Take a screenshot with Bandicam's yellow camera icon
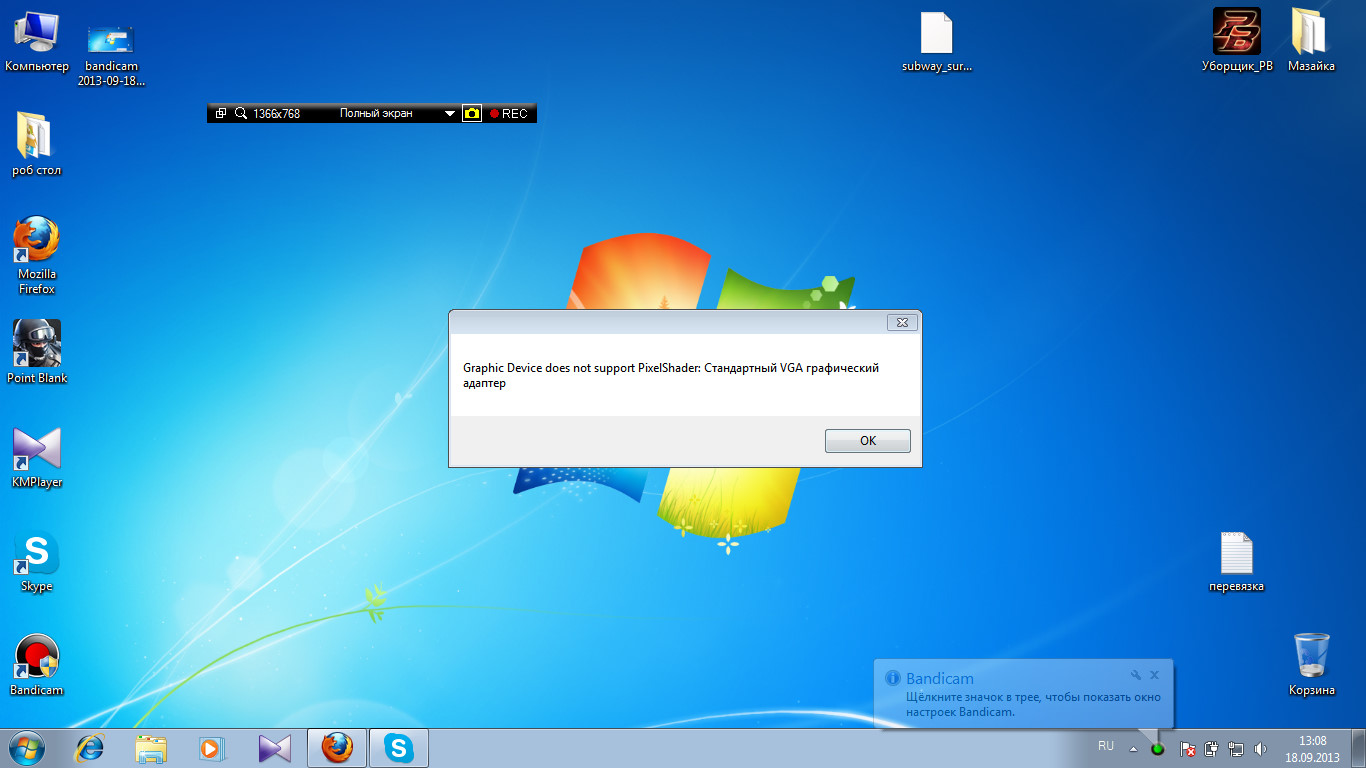This screenshot has height=768, width=1366. [472, 114]
